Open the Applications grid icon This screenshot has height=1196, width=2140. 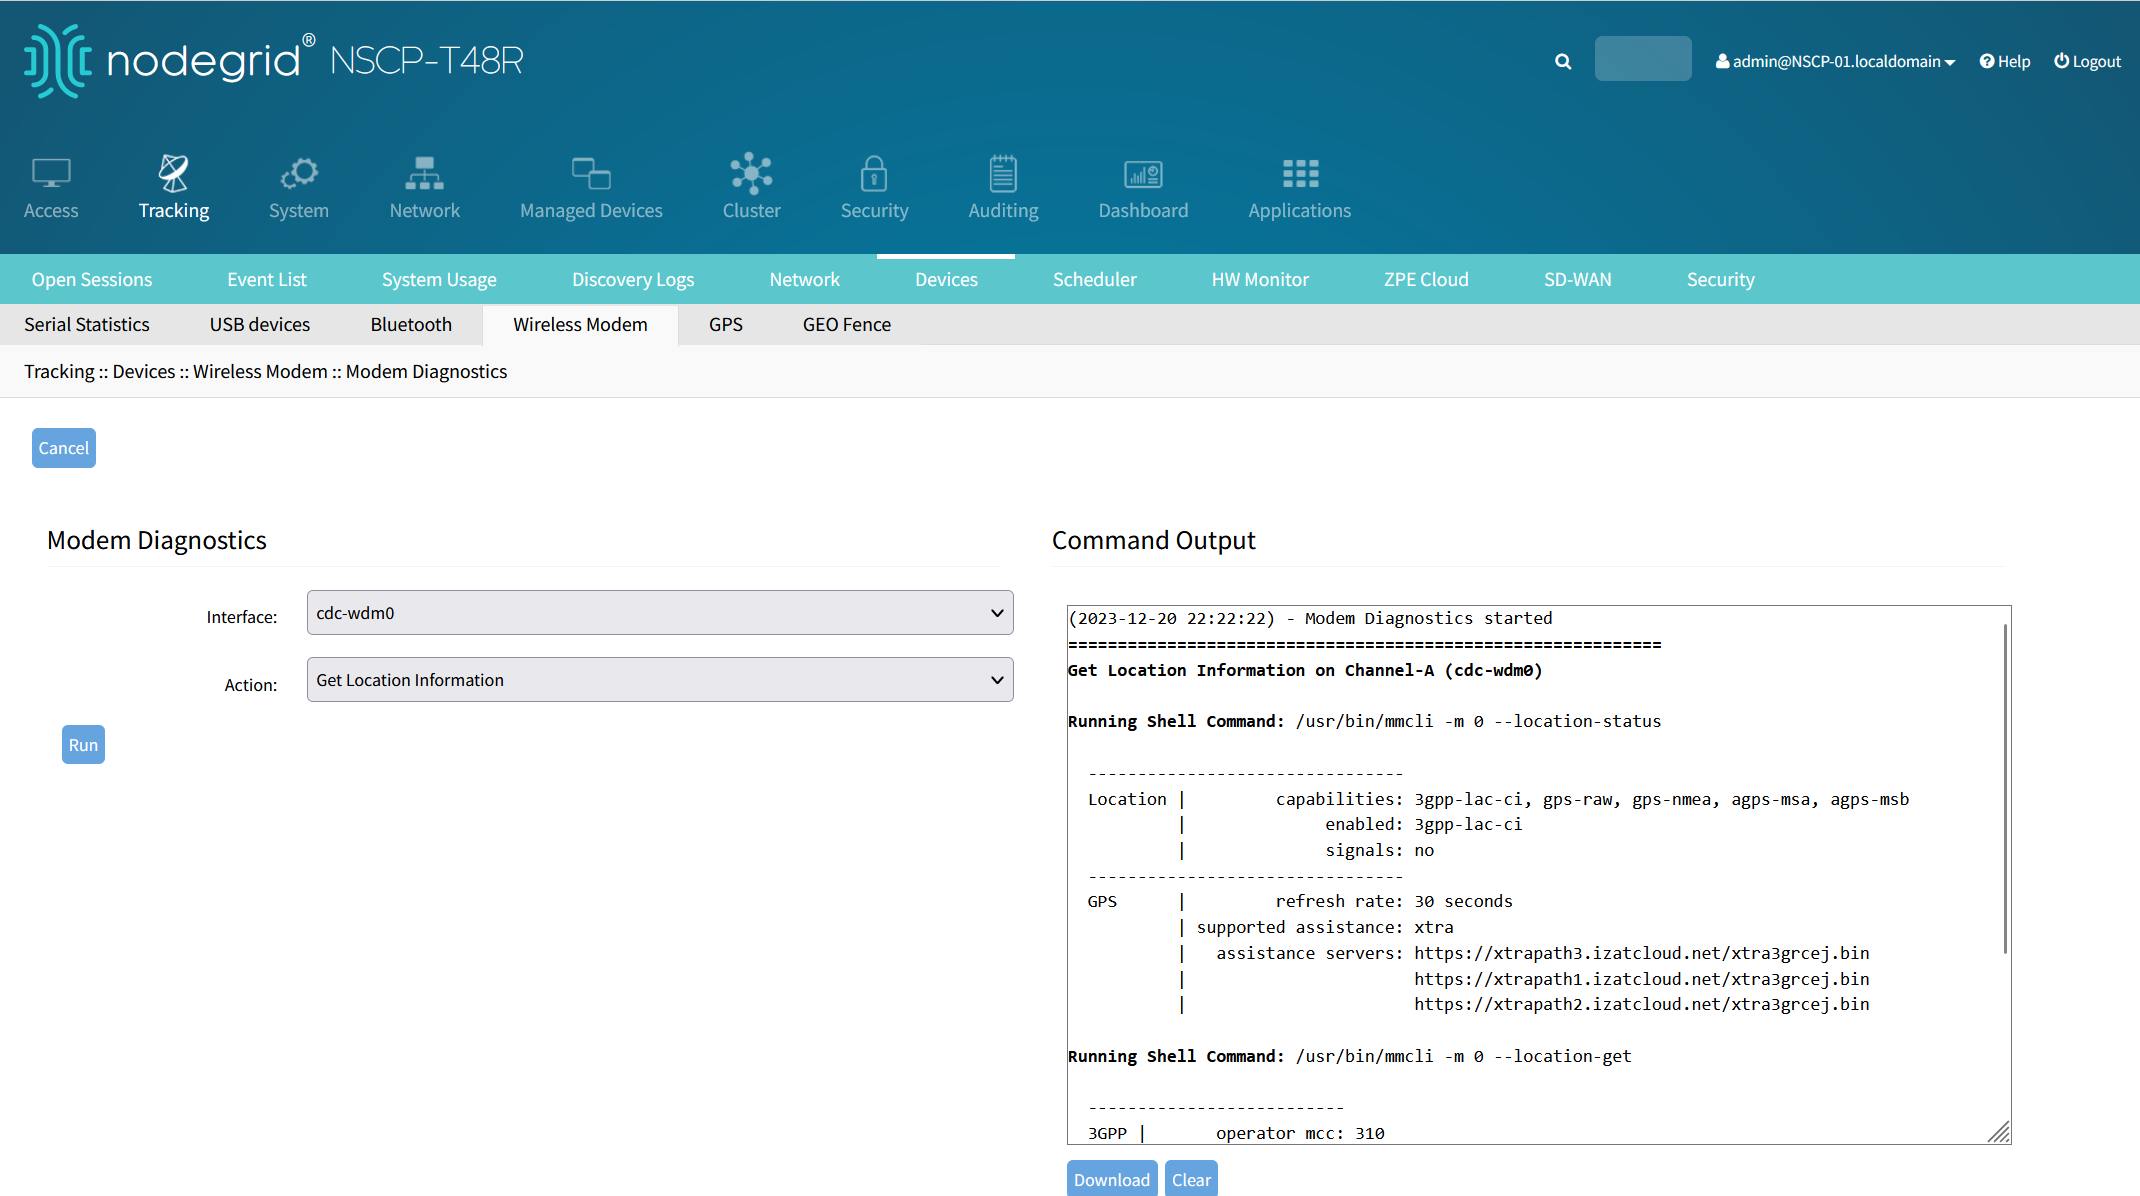1300,174
